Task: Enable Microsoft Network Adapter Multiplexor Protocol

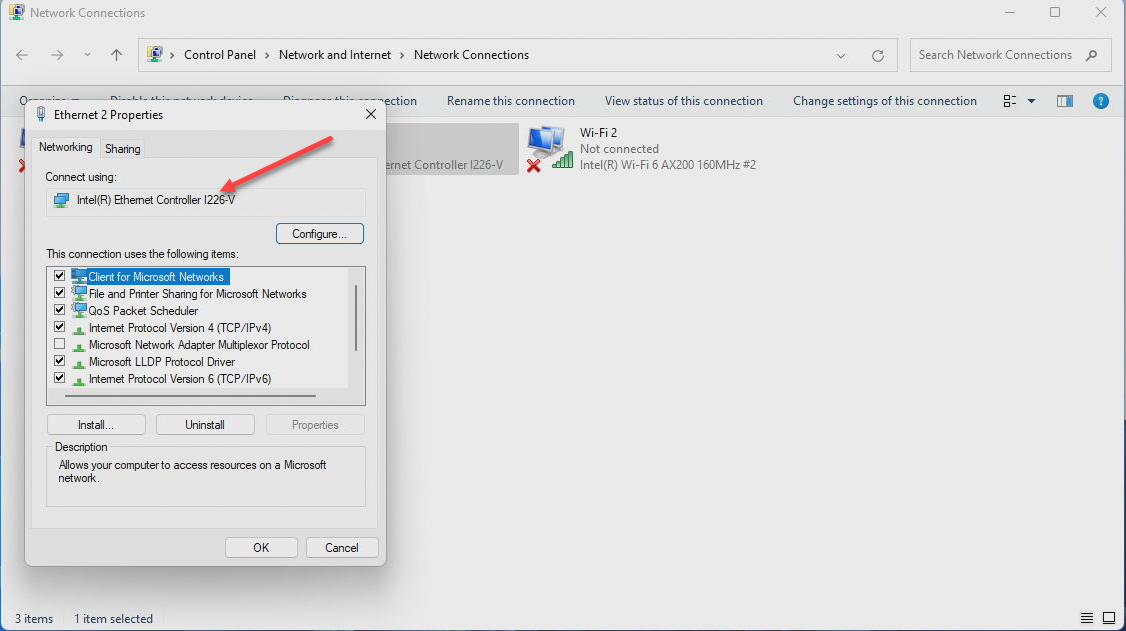Action: [x=59, y=344]
